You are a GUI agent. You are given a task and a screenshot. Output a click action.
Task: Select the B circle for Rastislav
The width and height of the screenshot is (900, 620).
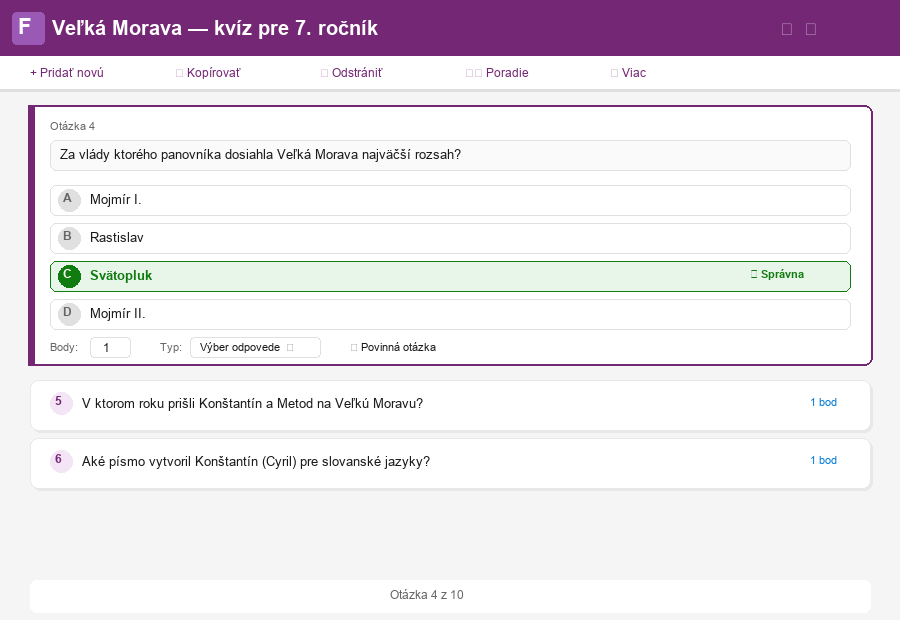point(68,238)
